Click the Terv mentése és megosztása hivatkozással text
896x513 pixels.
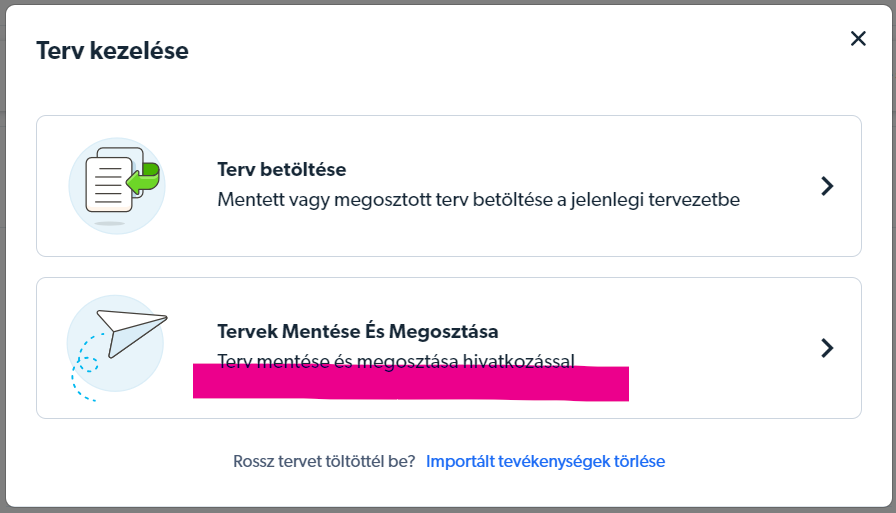point(396,360)
